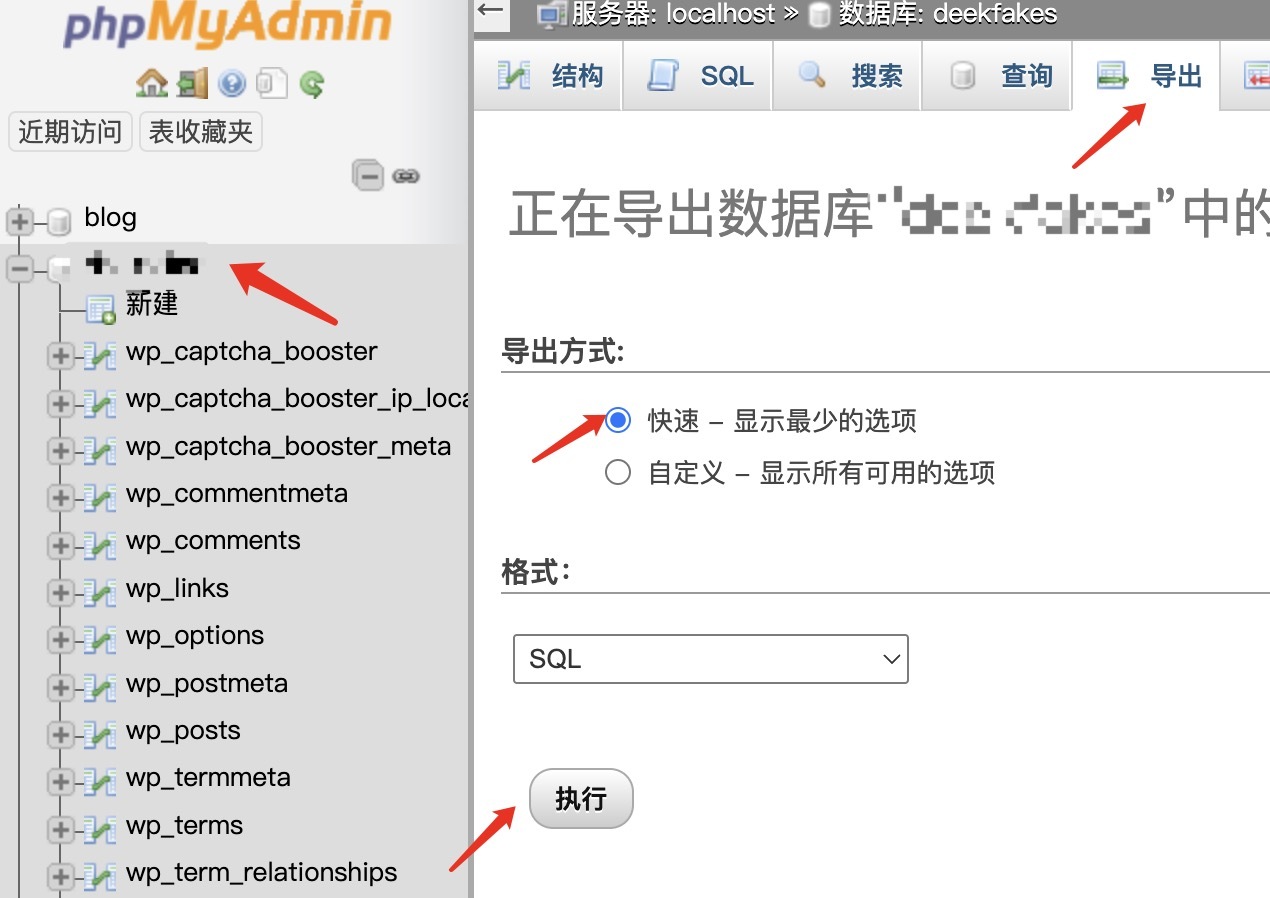The height and width of the screenshot is (898, 1270).
Task: Open the 表收藏夹 favorites tab
Action: click(201, 131)
